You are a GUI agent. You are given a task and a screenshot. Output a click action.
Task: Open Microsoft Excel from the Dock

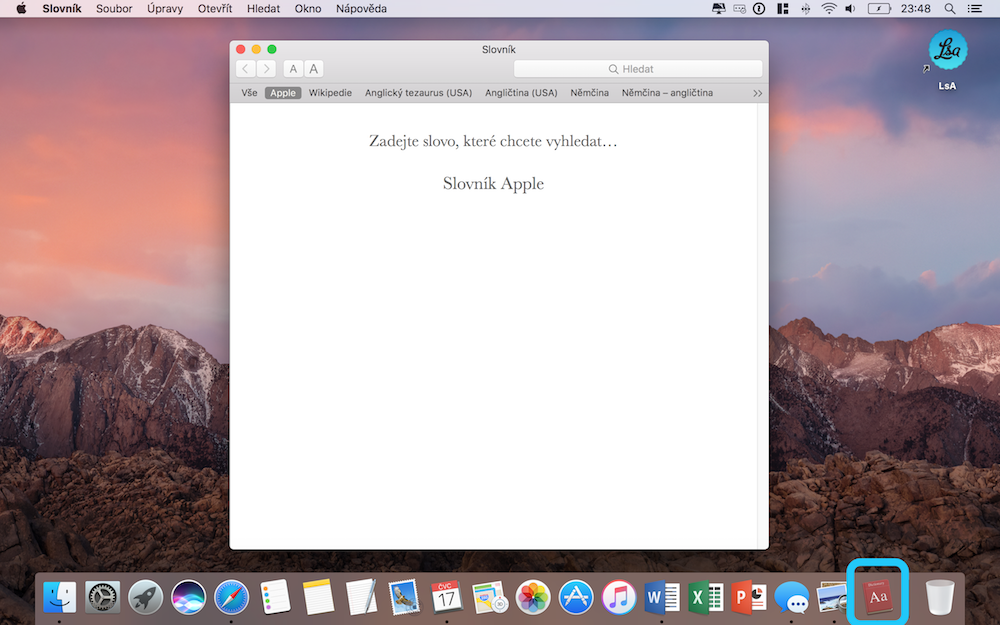(705, 598)
